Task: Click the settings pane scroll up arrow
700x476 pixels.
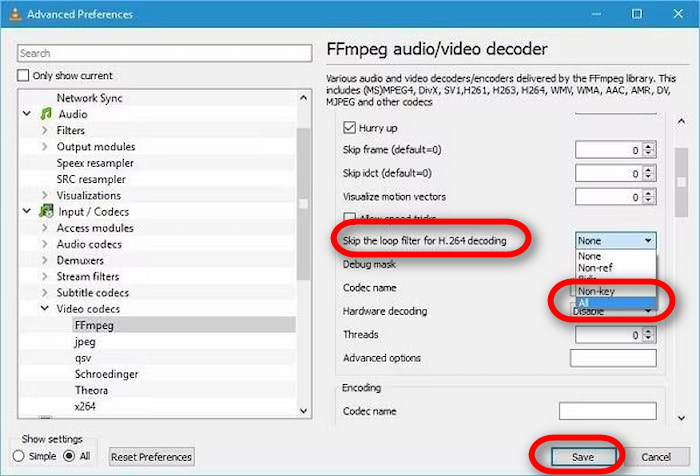Action: pyautogui.click(x=681, y=121)
